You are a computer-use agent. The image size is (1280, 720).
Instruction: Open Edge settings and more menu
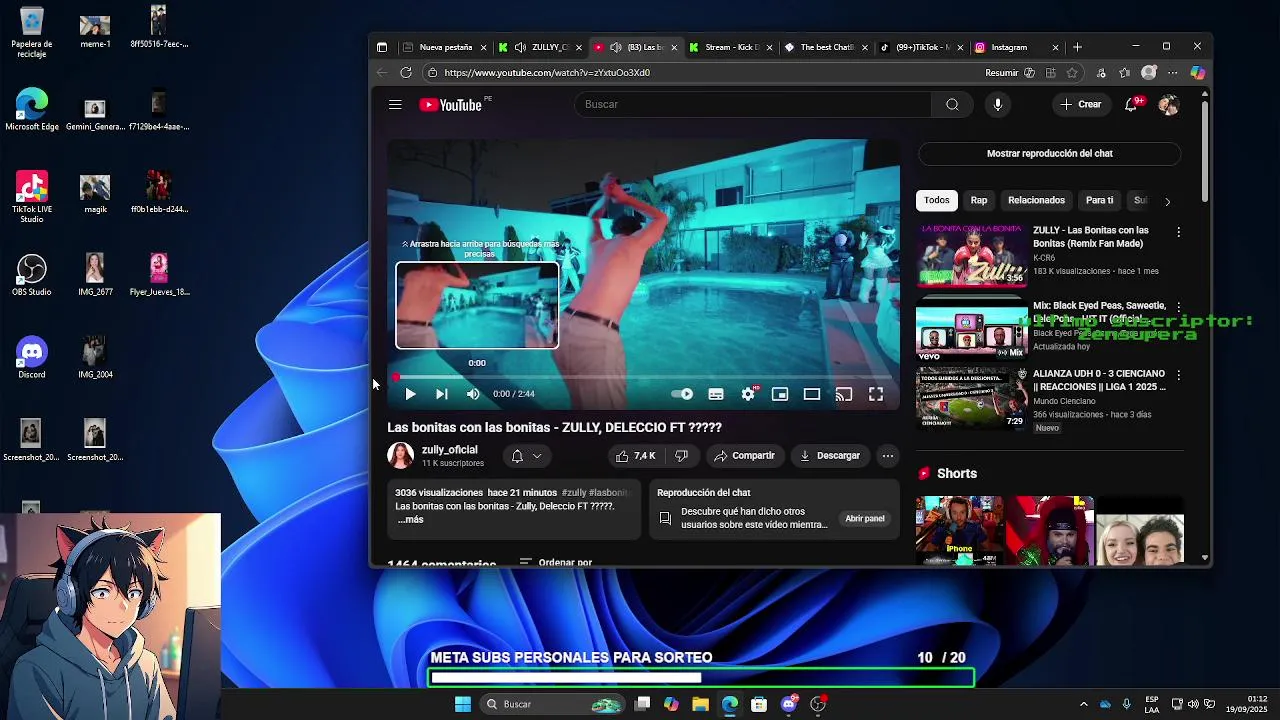coord(1173,72)
